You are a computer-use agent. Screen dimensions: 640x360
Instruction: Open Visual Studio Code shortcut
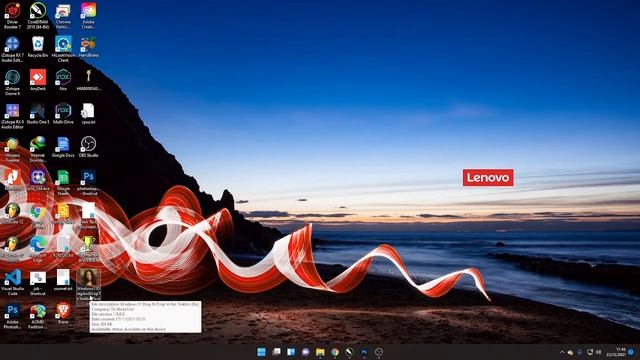12,282
